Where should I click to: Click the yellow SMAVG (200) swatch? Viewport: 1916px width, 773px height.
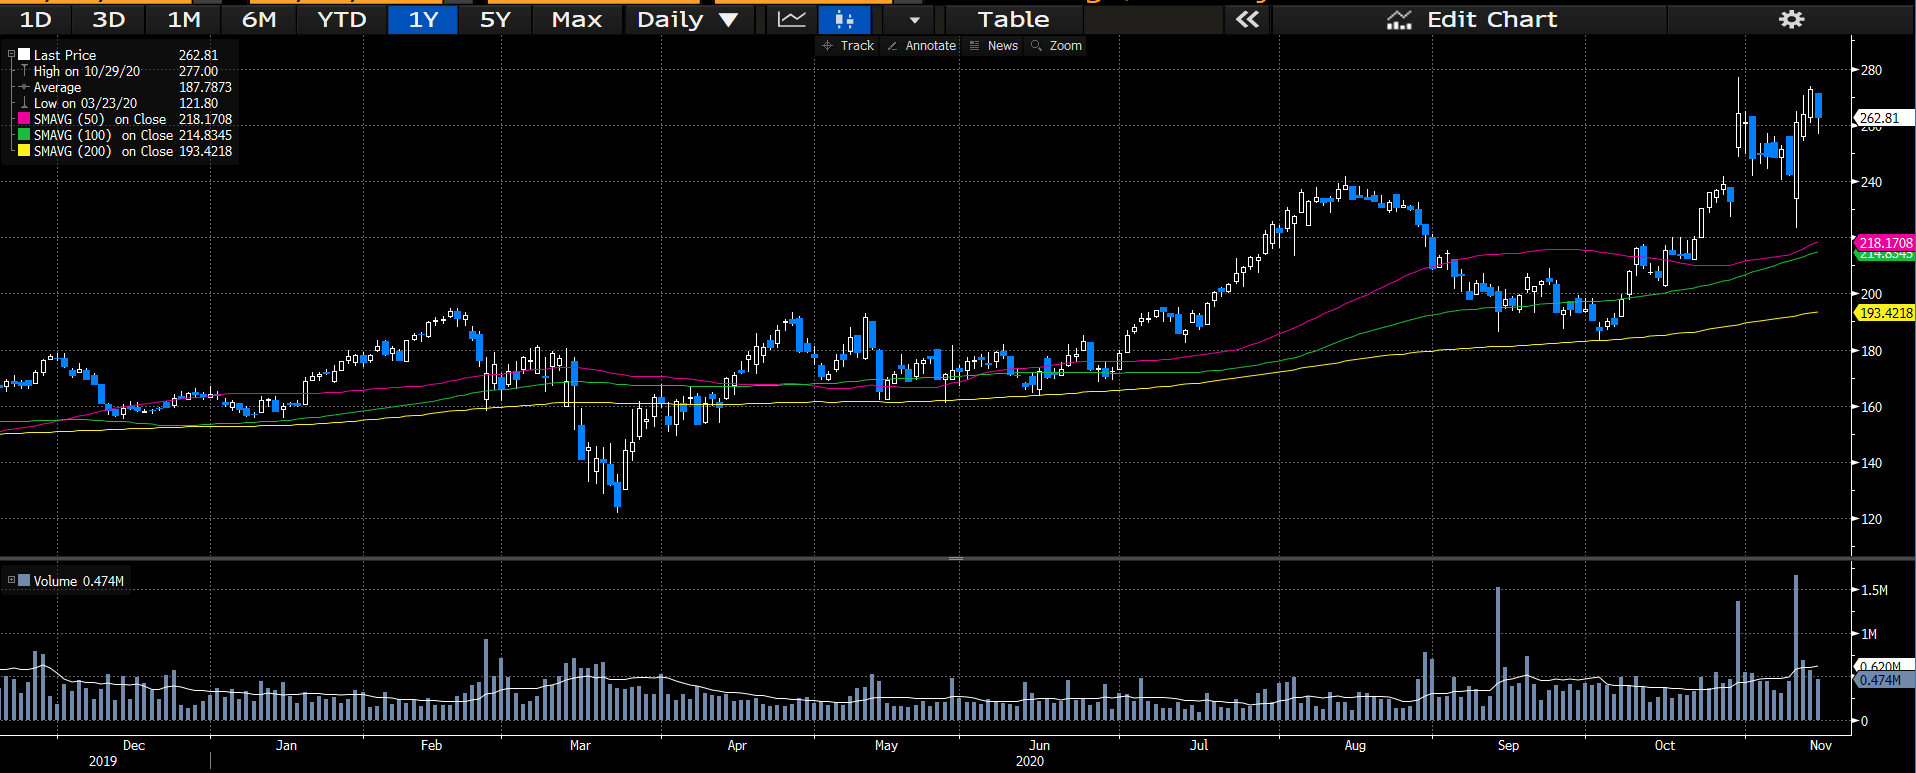pos(24,151)
